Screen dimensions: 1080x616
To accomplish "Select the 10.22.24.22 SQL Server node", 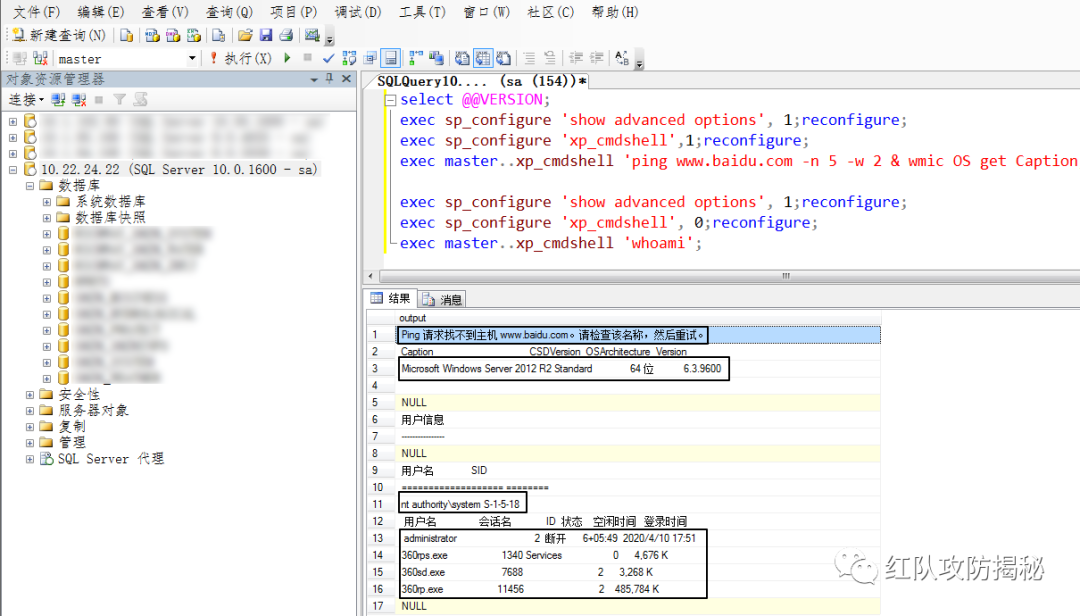I will click(x=179, y=170).
